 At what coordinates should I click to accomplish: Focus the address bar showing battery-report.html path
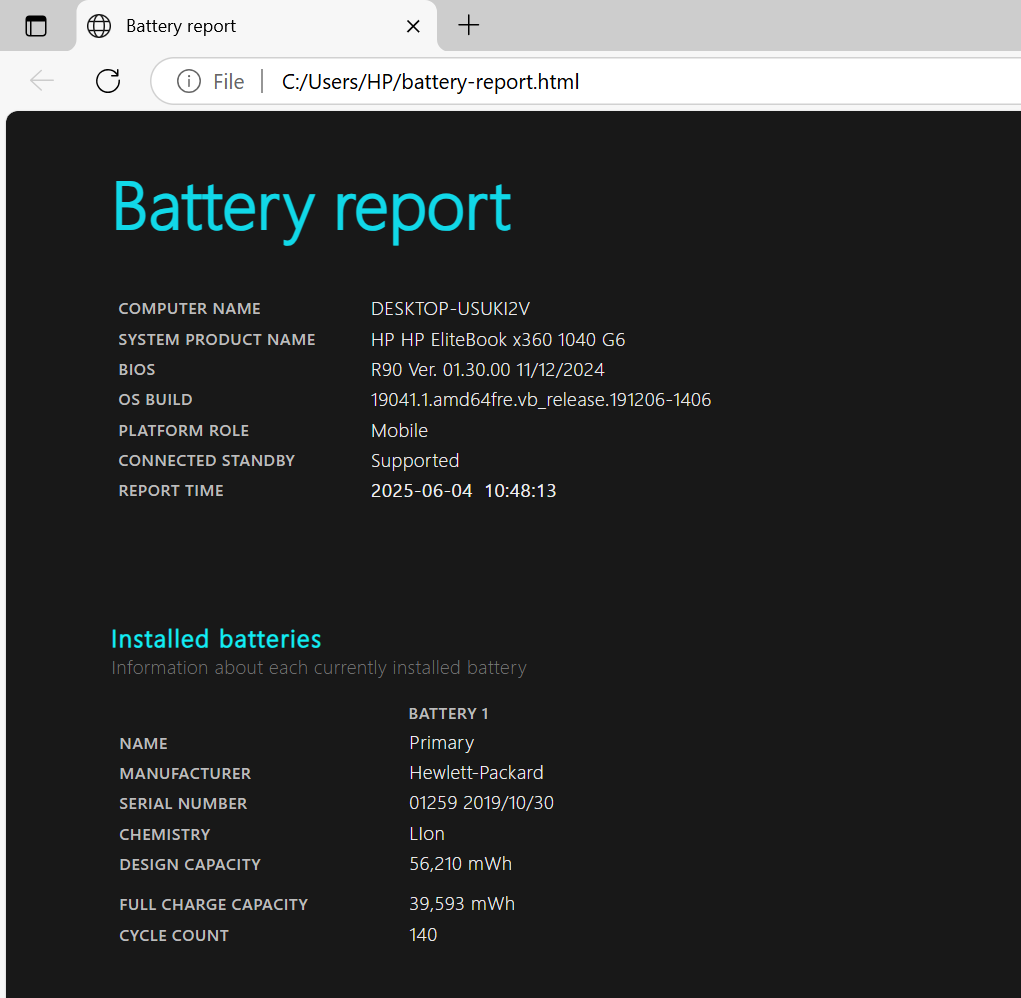(x=600, y=82)
